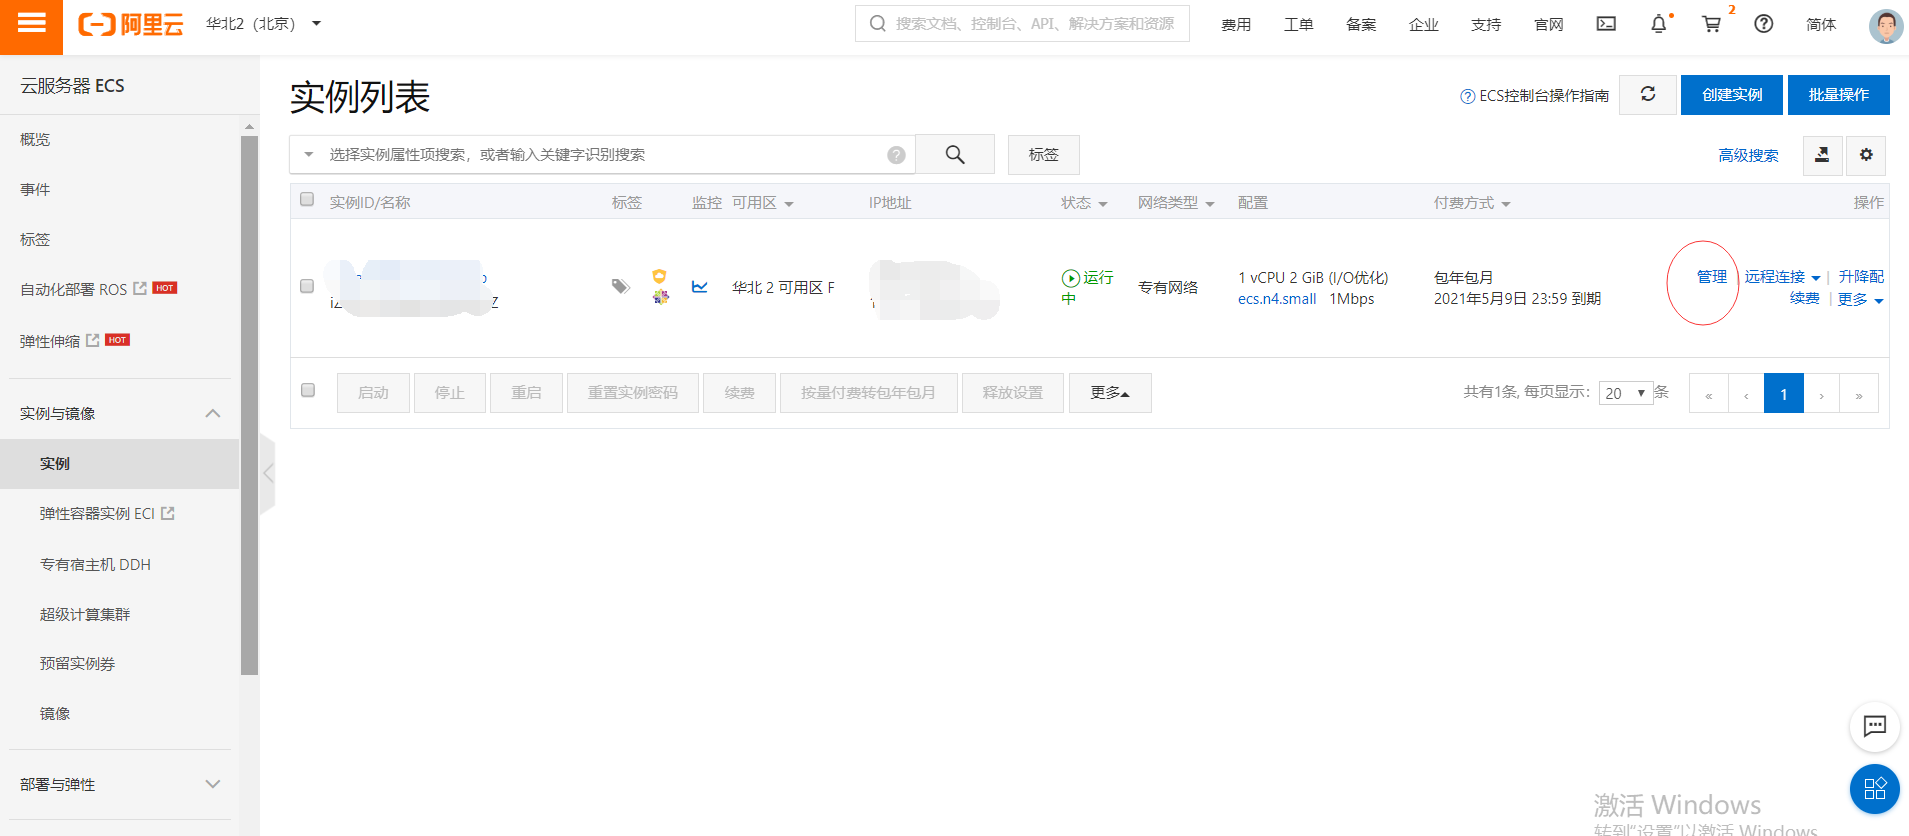Click the instance tag icon

click(x=620, y=287)
